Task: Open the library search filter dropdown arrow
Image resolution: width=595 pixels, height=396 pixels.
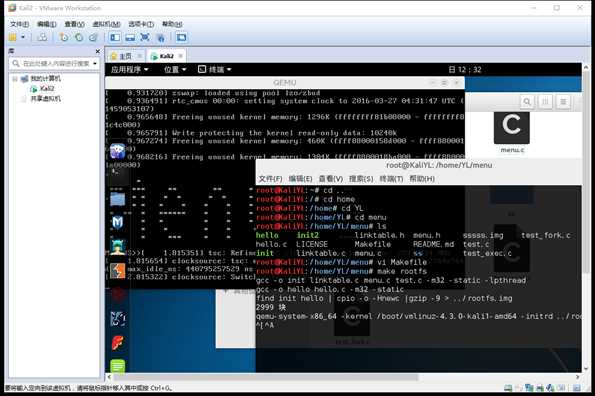Action: (x=95, y=63)
